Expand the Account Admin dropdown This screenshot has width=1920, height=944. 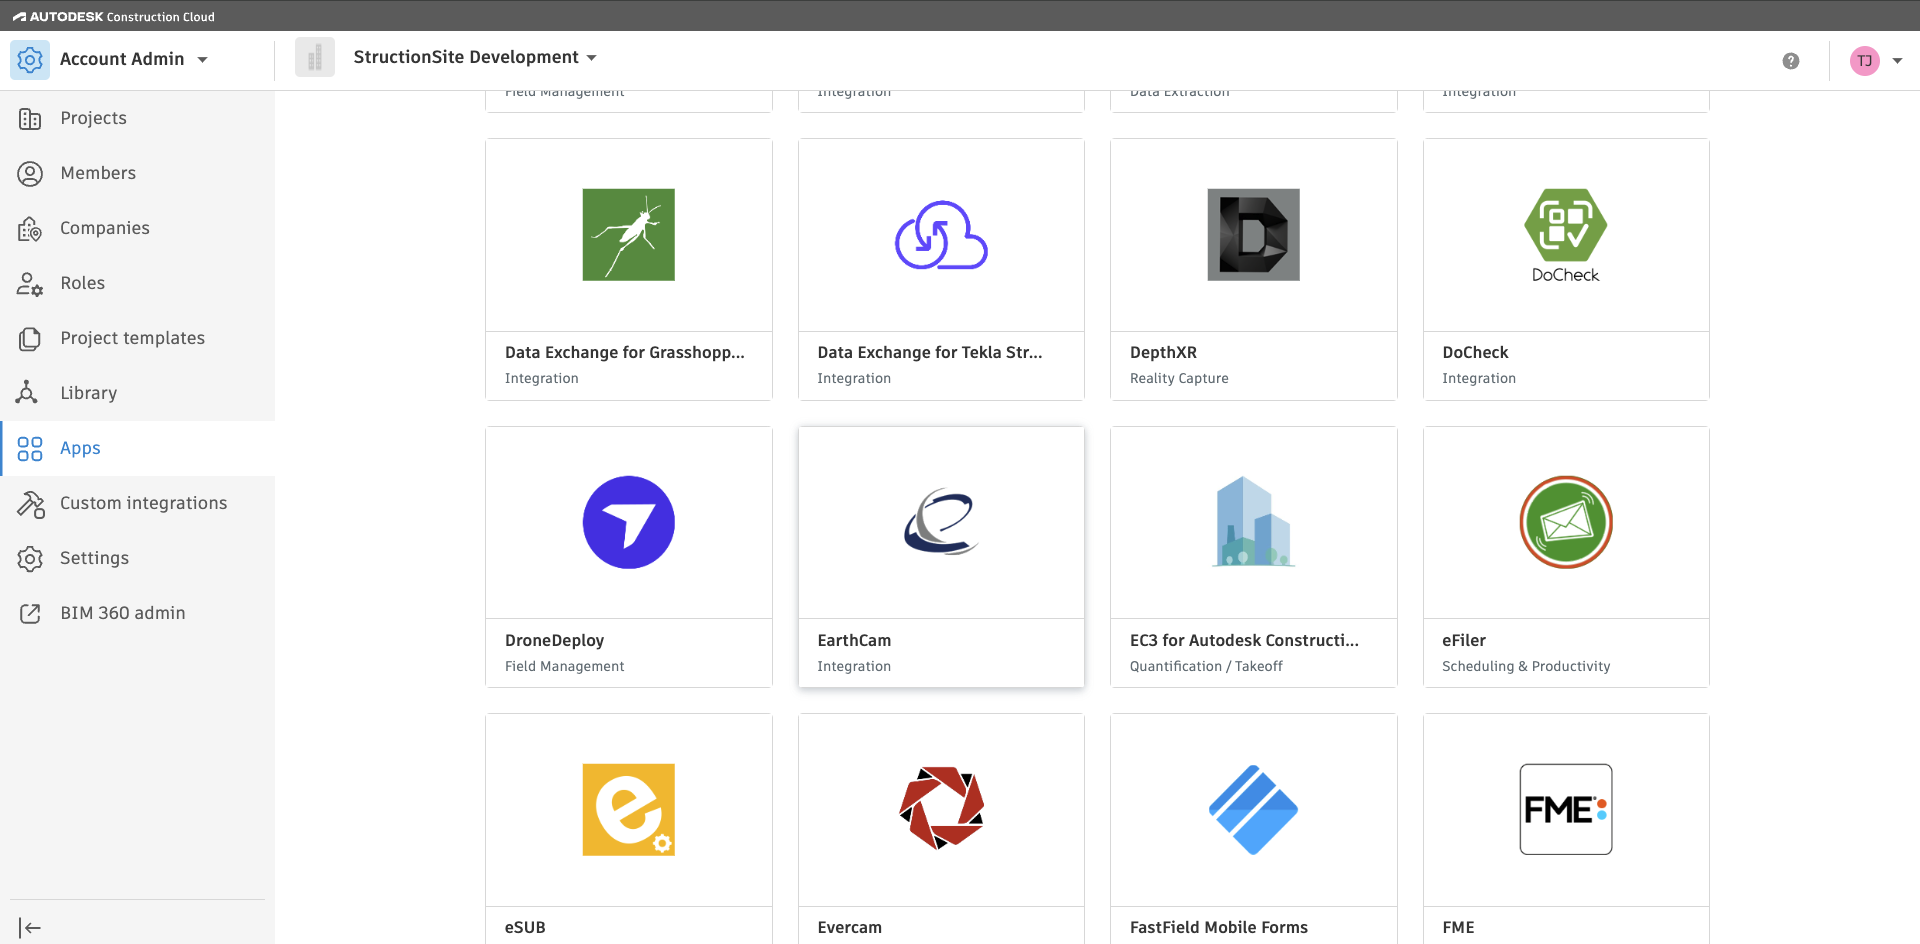203,60
